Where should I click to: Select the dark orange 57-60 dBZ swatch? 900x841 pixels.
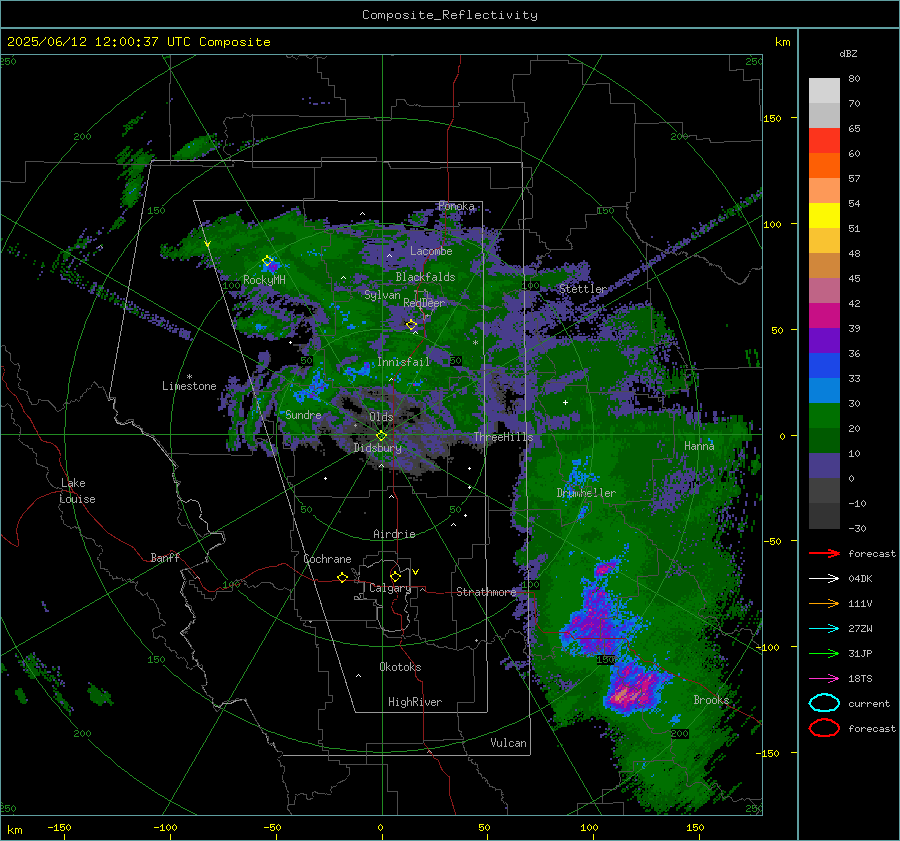tap(824, 165)
